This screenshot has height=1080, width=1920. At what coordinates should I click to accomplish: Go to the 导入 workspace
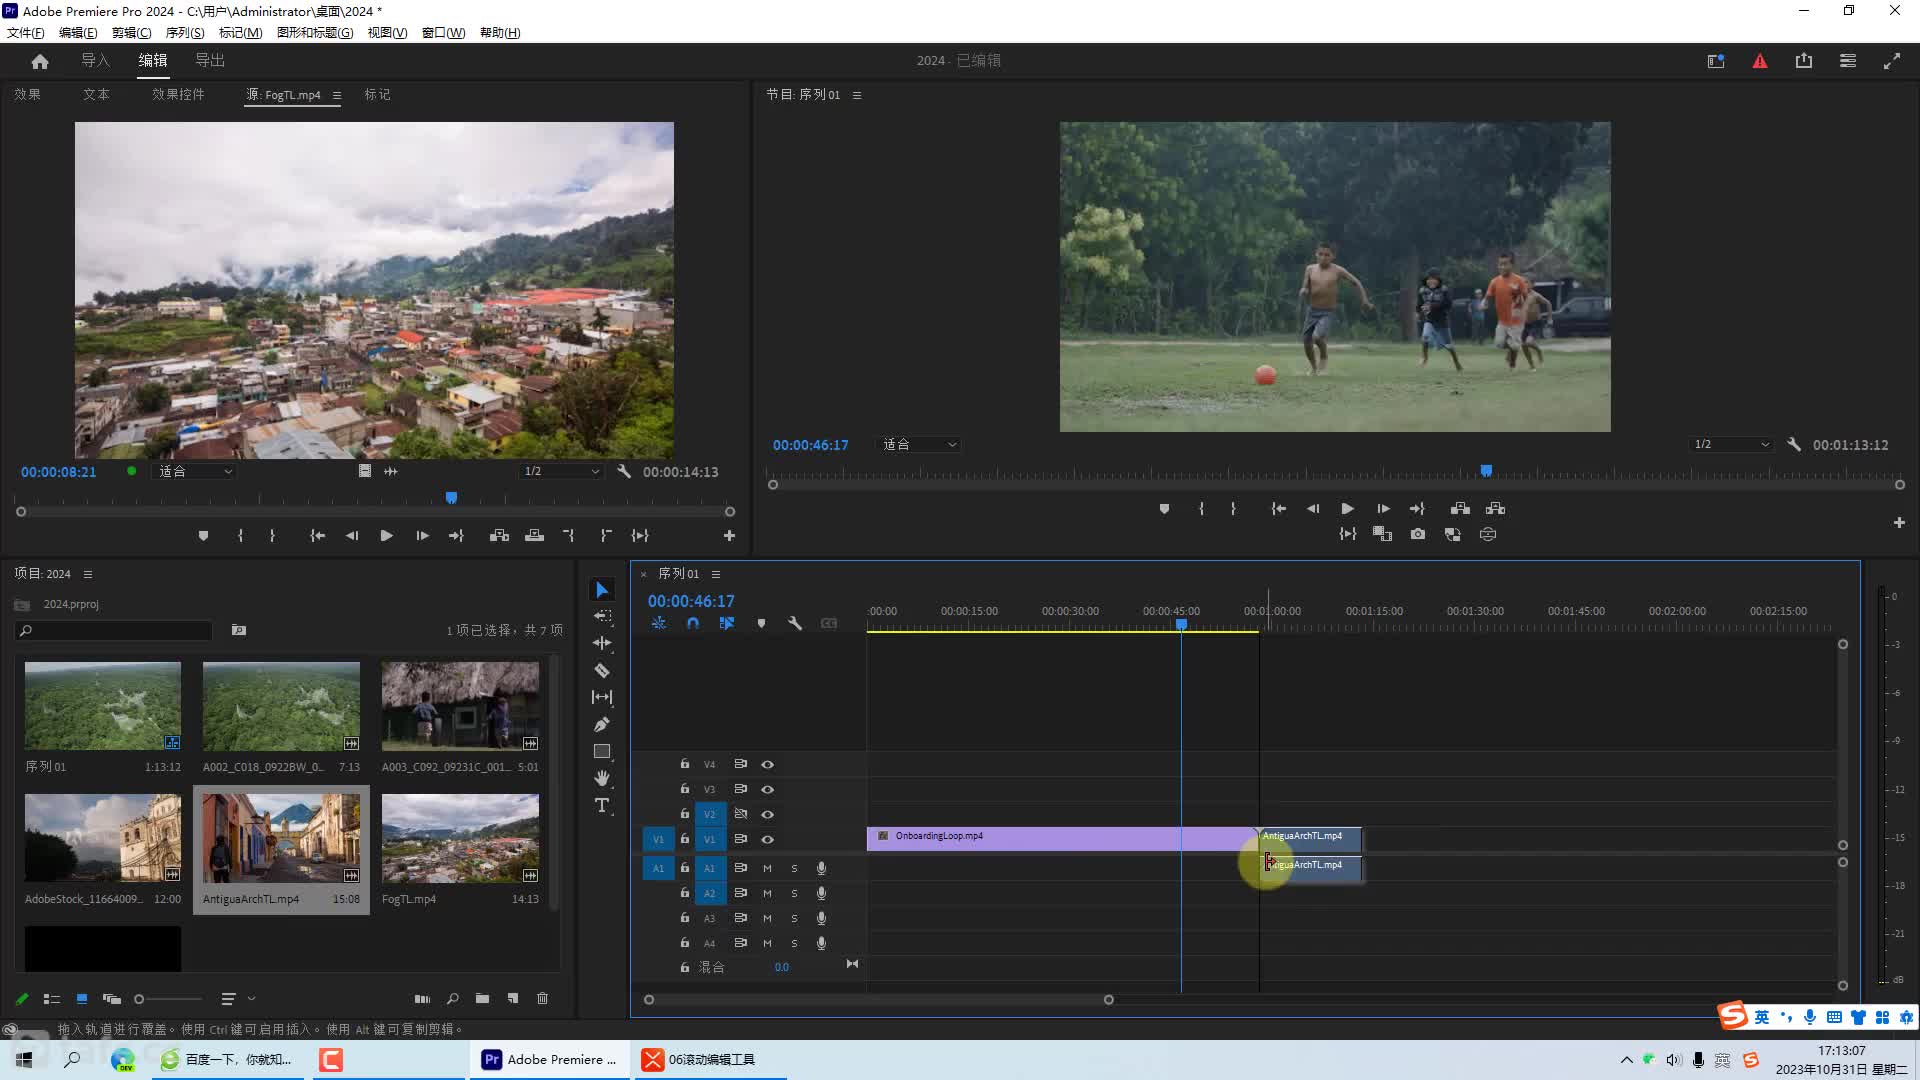[x=96, y=60]
